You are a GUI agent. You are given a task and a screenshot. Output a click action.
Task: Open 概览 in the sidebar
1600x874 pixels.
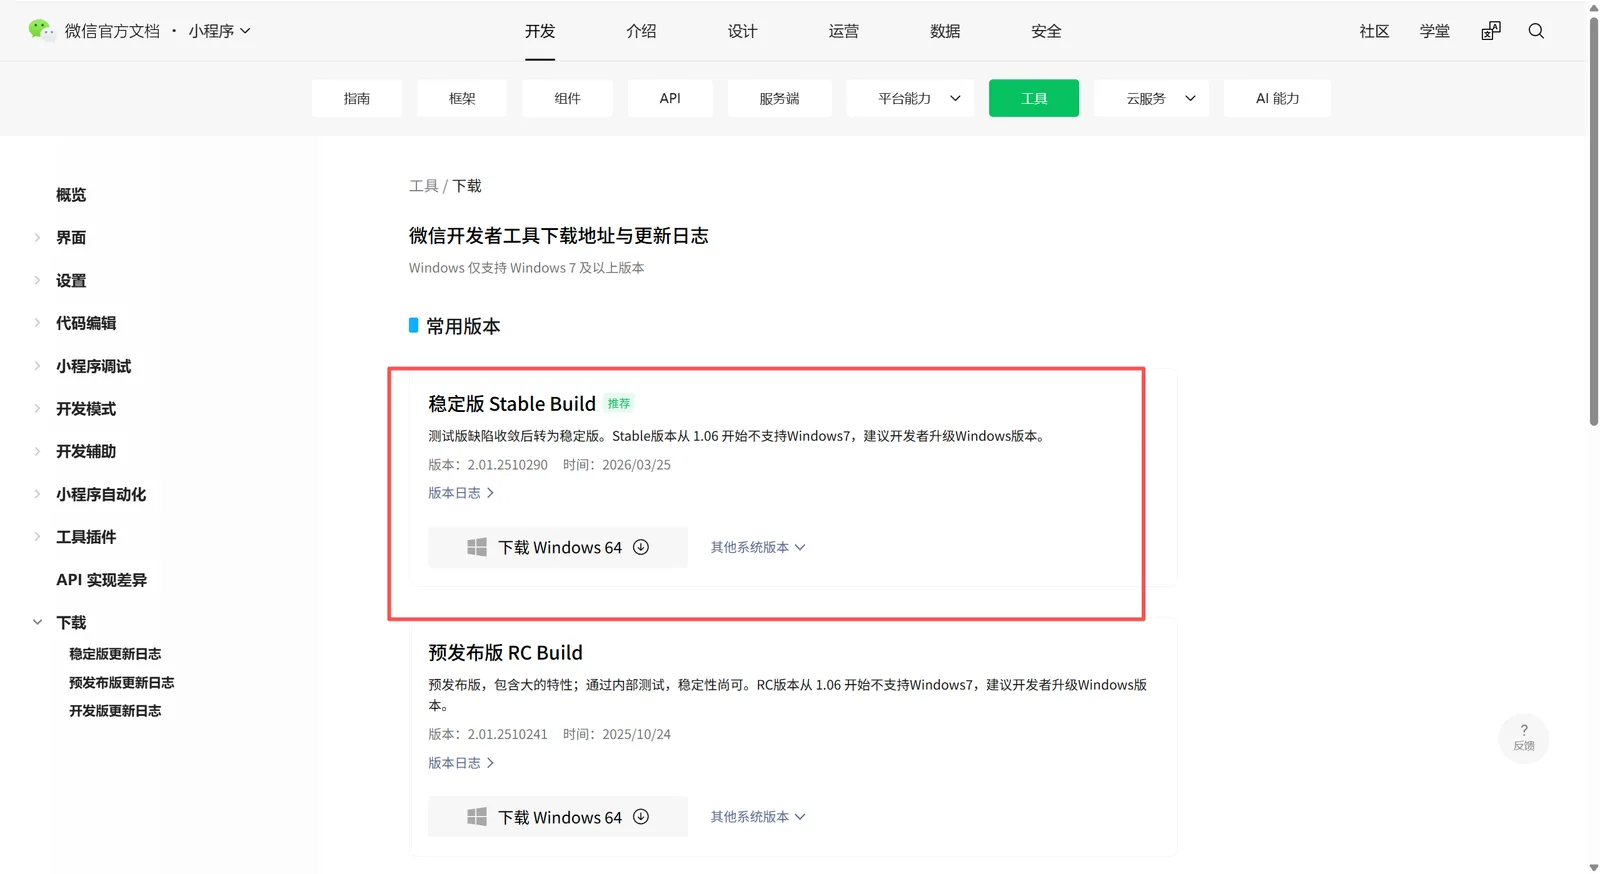point(71,195)
